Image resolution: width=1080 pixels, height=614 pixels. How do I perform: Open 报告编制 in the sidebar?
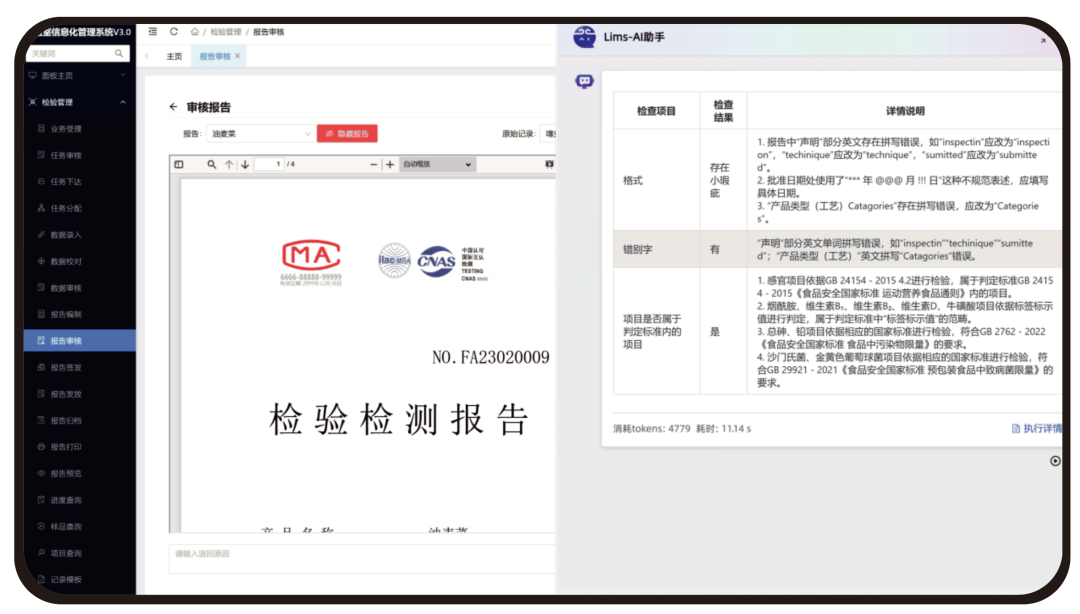tap(65, 314)
